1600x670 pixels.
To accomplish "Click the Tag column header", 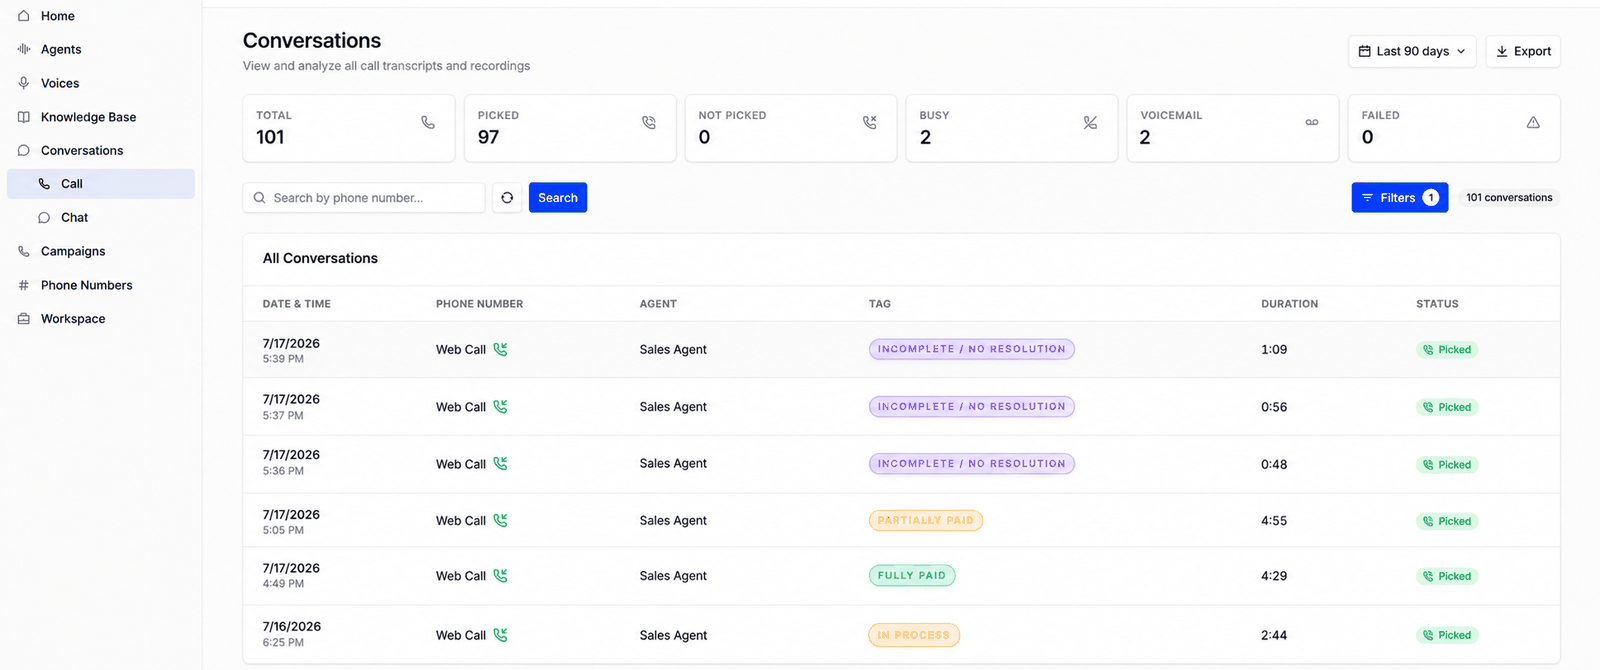I will 880,304.
